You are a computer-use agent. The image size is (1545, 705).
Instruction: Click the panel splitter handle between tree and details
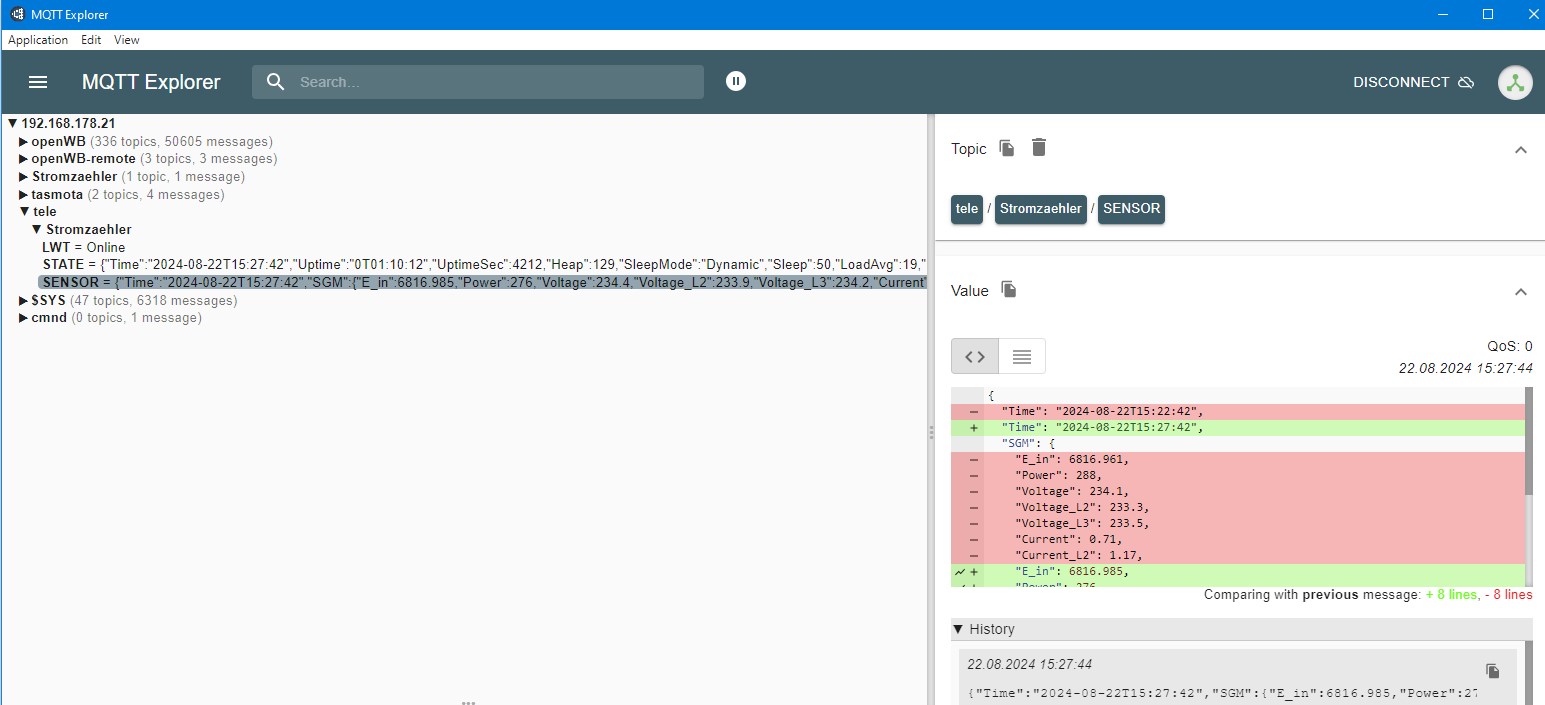(931, 432)
